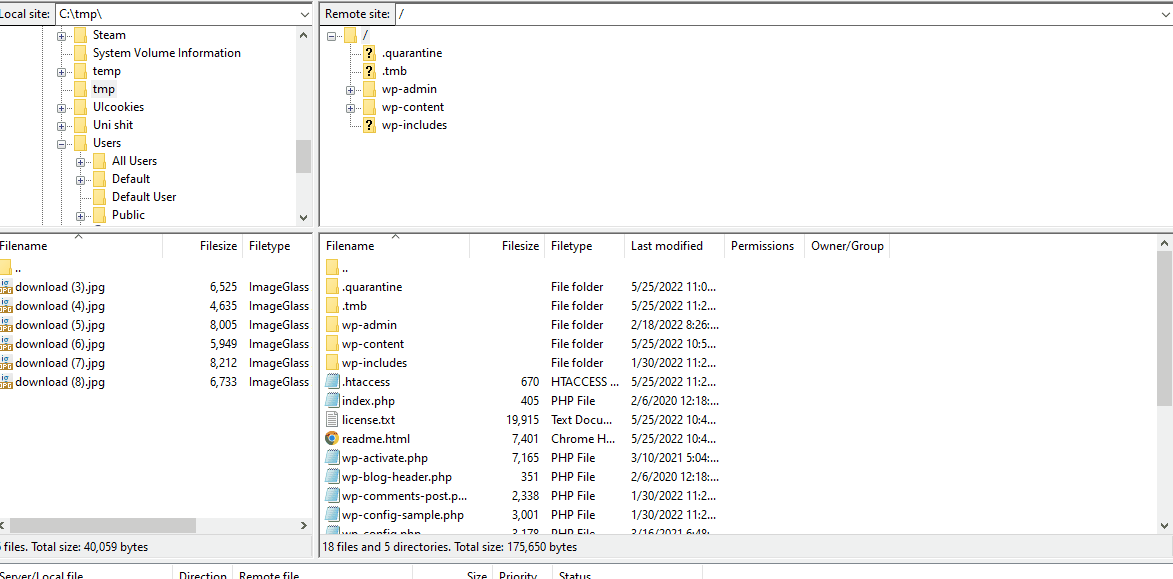Select System Volume Information in local tree
Image resolution: width=1173 pixels, height=579 pixels.
167,53
